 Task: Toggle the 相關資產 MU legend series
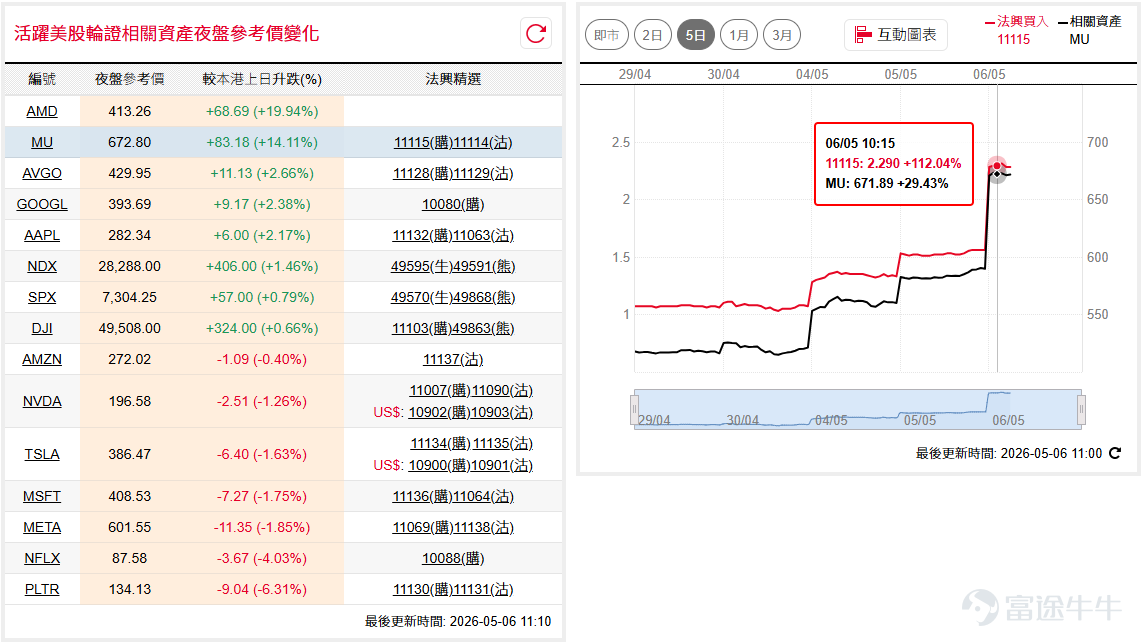coord(1090,31)
